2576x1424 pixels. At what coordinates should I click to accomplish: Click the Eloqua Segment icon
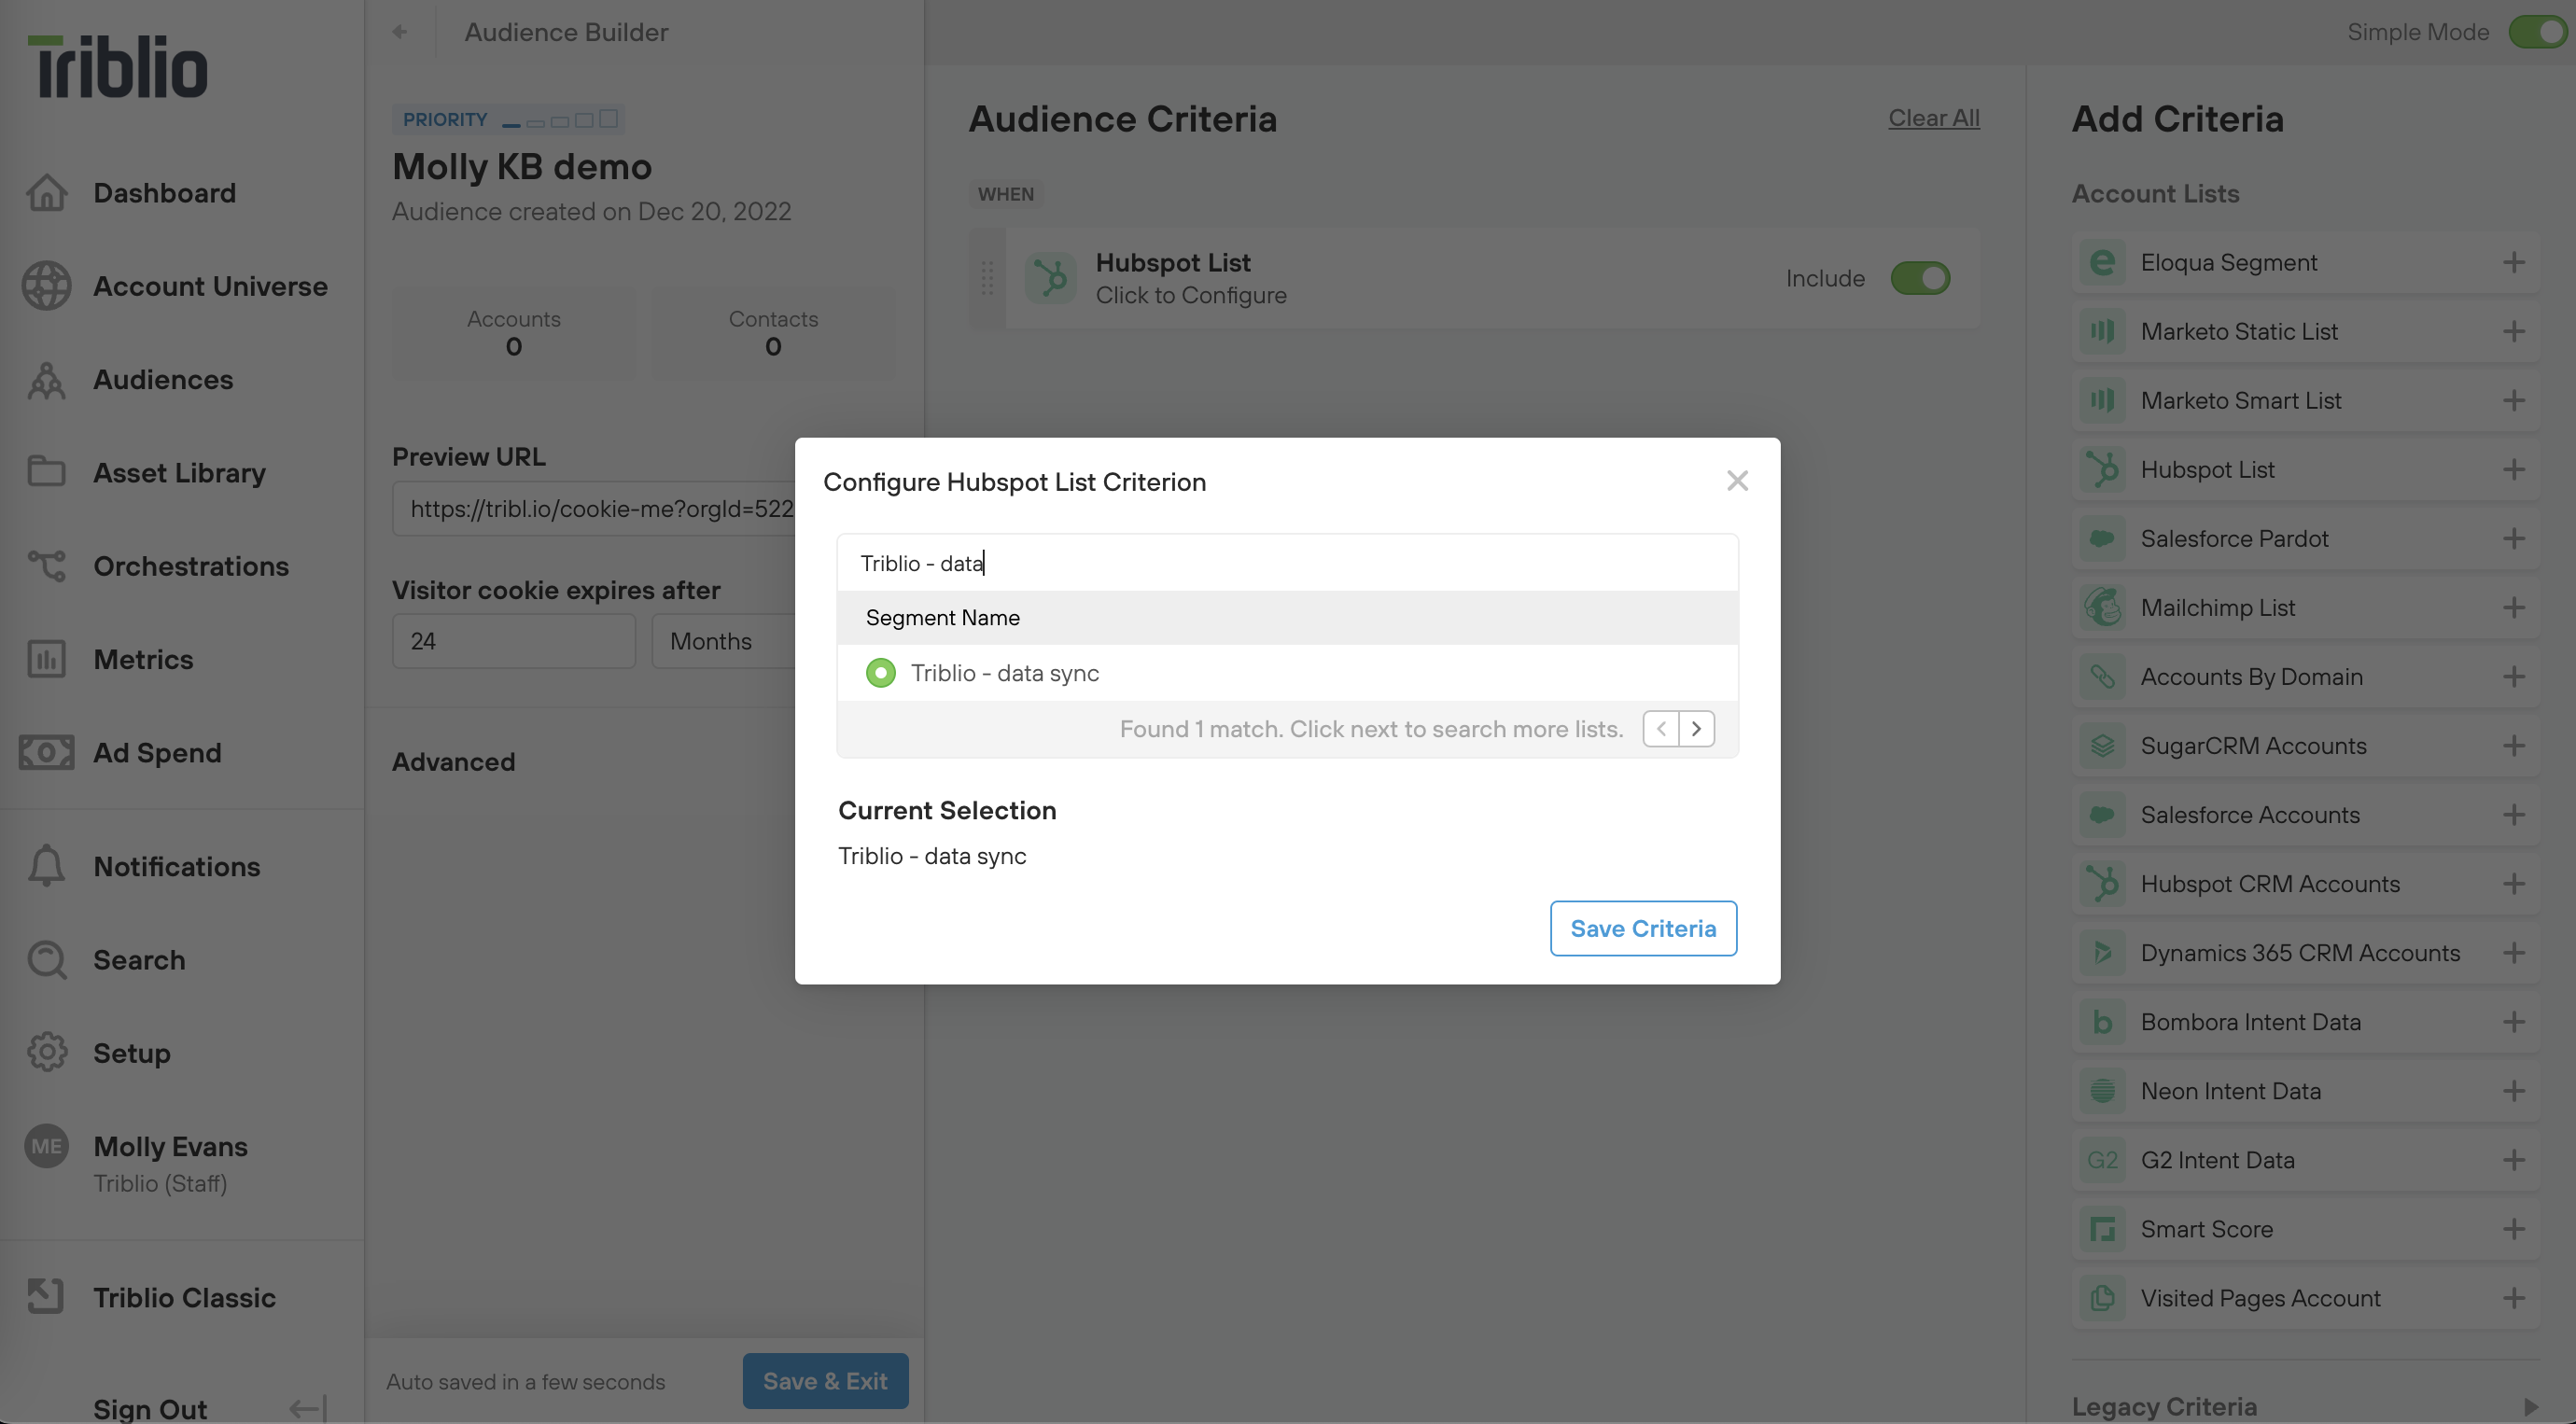2102,263
